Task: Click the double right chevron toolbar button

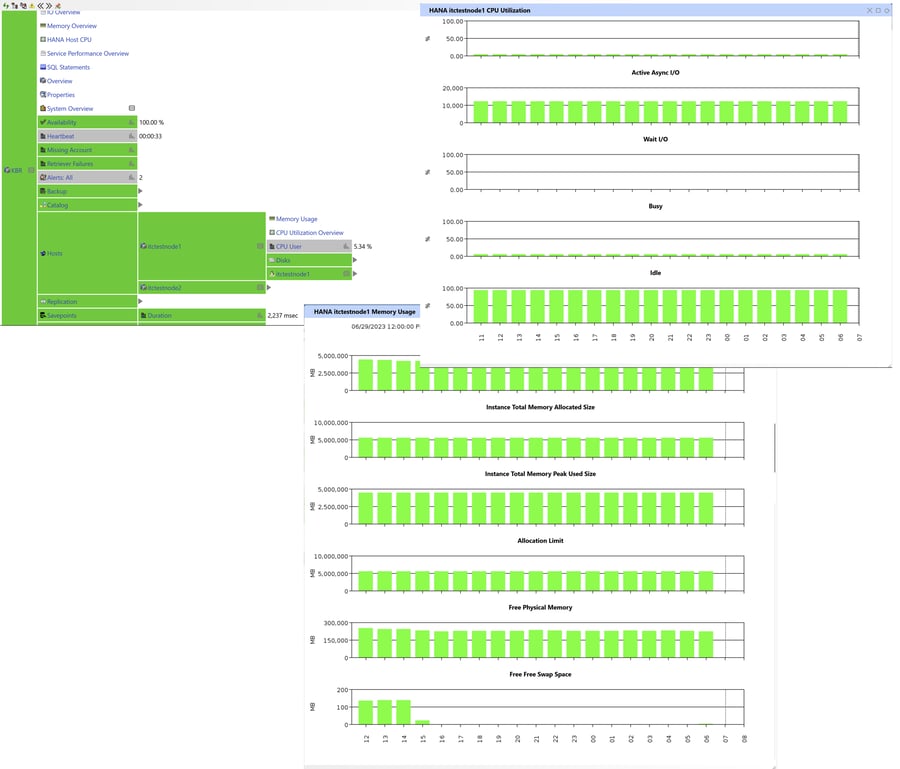Action: click(49, 5)
